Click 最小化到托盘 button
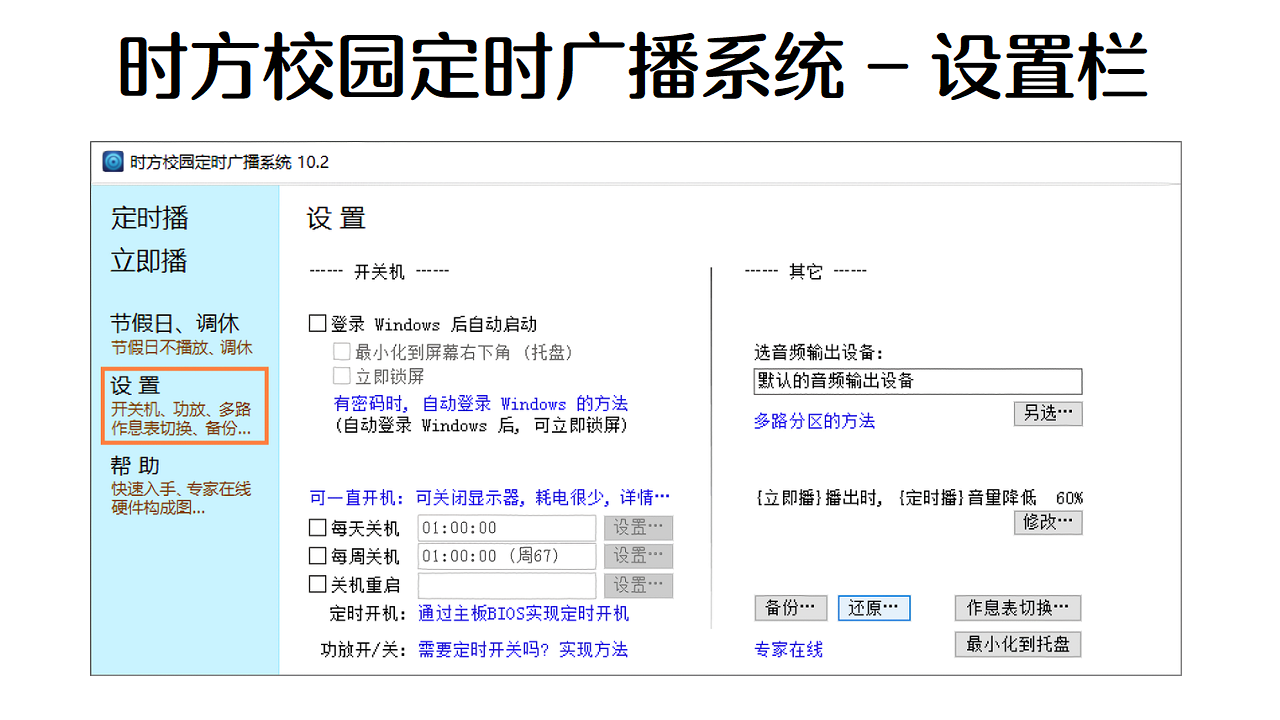 (1017, 644)
